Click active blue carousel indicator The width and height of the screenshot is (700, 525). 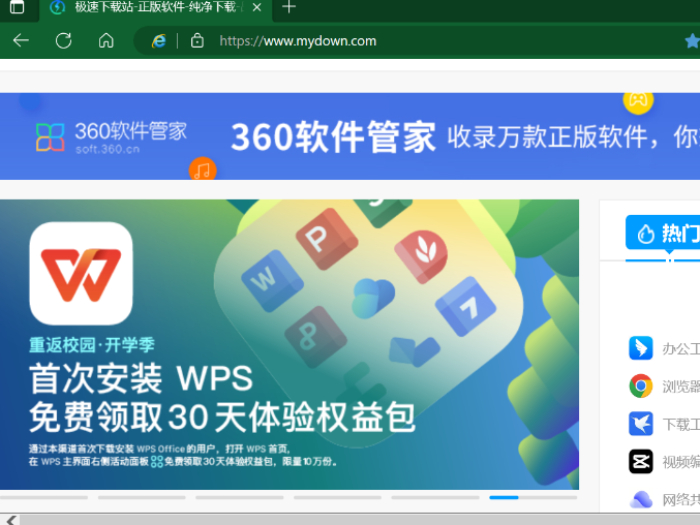tap(504, 497)
